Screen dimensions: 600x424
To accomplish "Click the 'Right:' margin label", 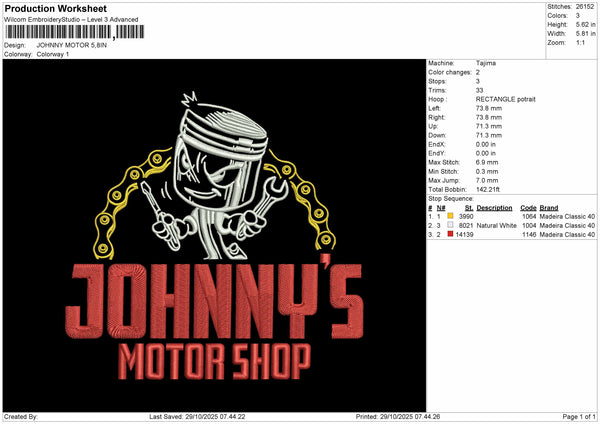I will 436,117.
